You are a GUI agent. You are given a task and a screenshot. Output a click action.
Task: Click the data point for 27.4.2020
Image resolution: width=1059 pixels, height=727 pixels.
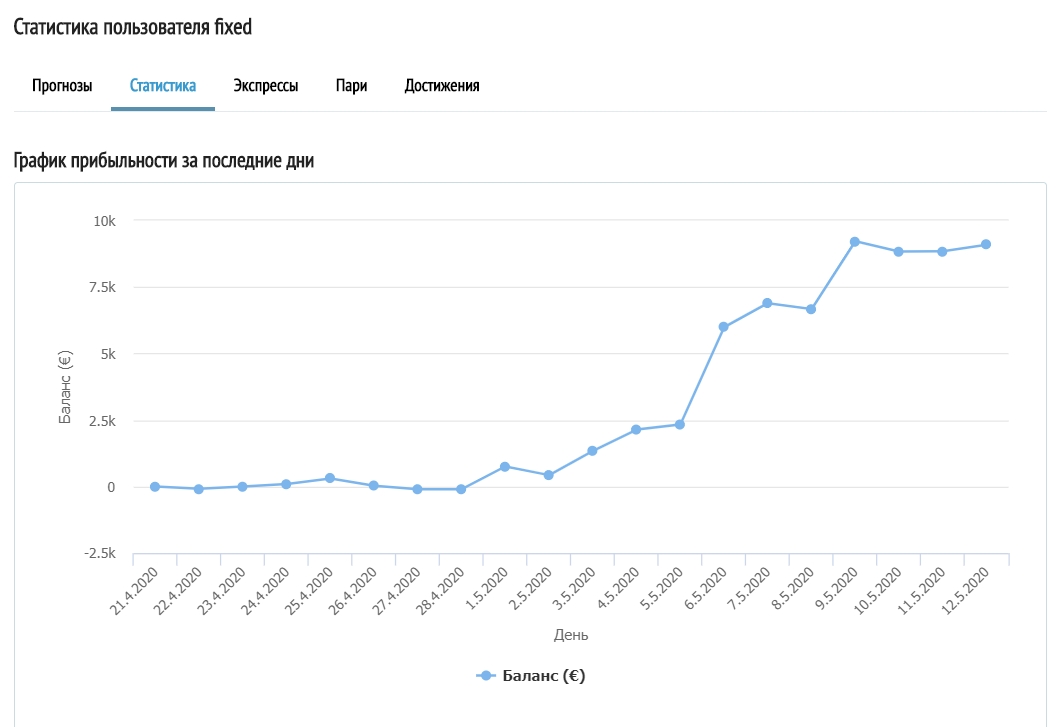pyautogui.click(x=417, y=489)
